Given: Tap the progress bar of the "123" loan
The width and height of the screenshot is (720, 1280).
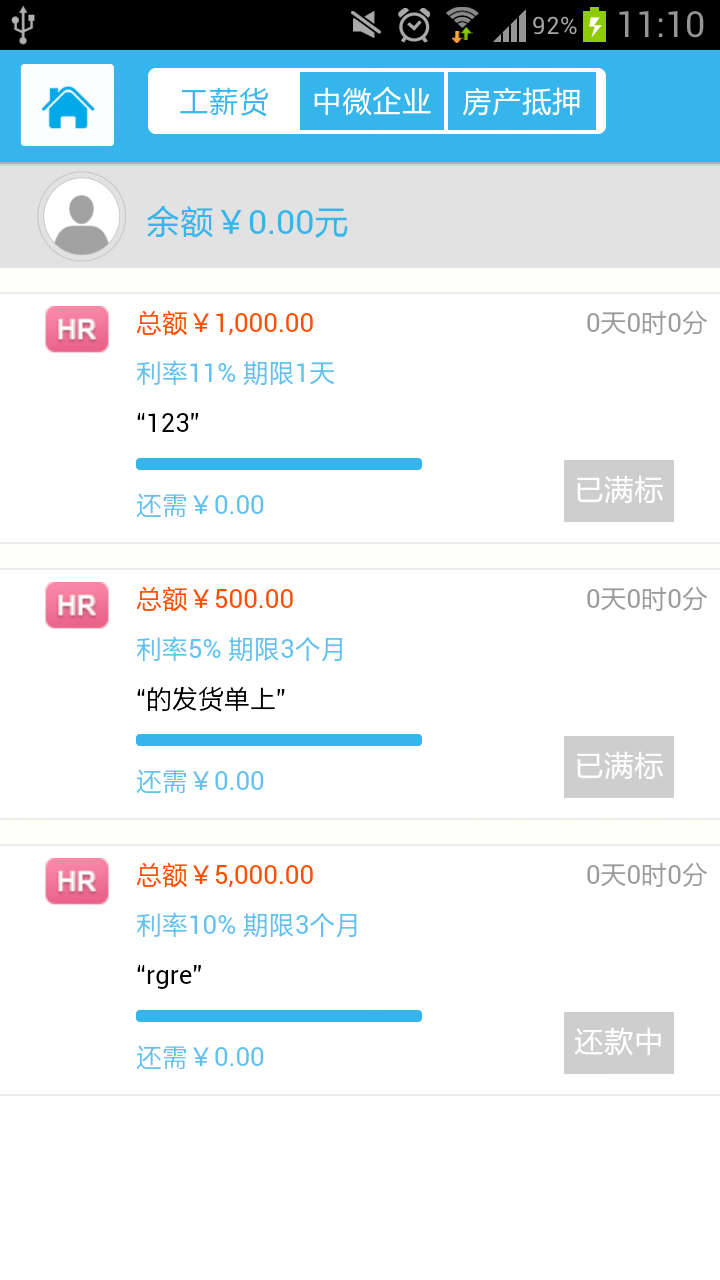Looking at the screenshot, I should pos(279,464).
